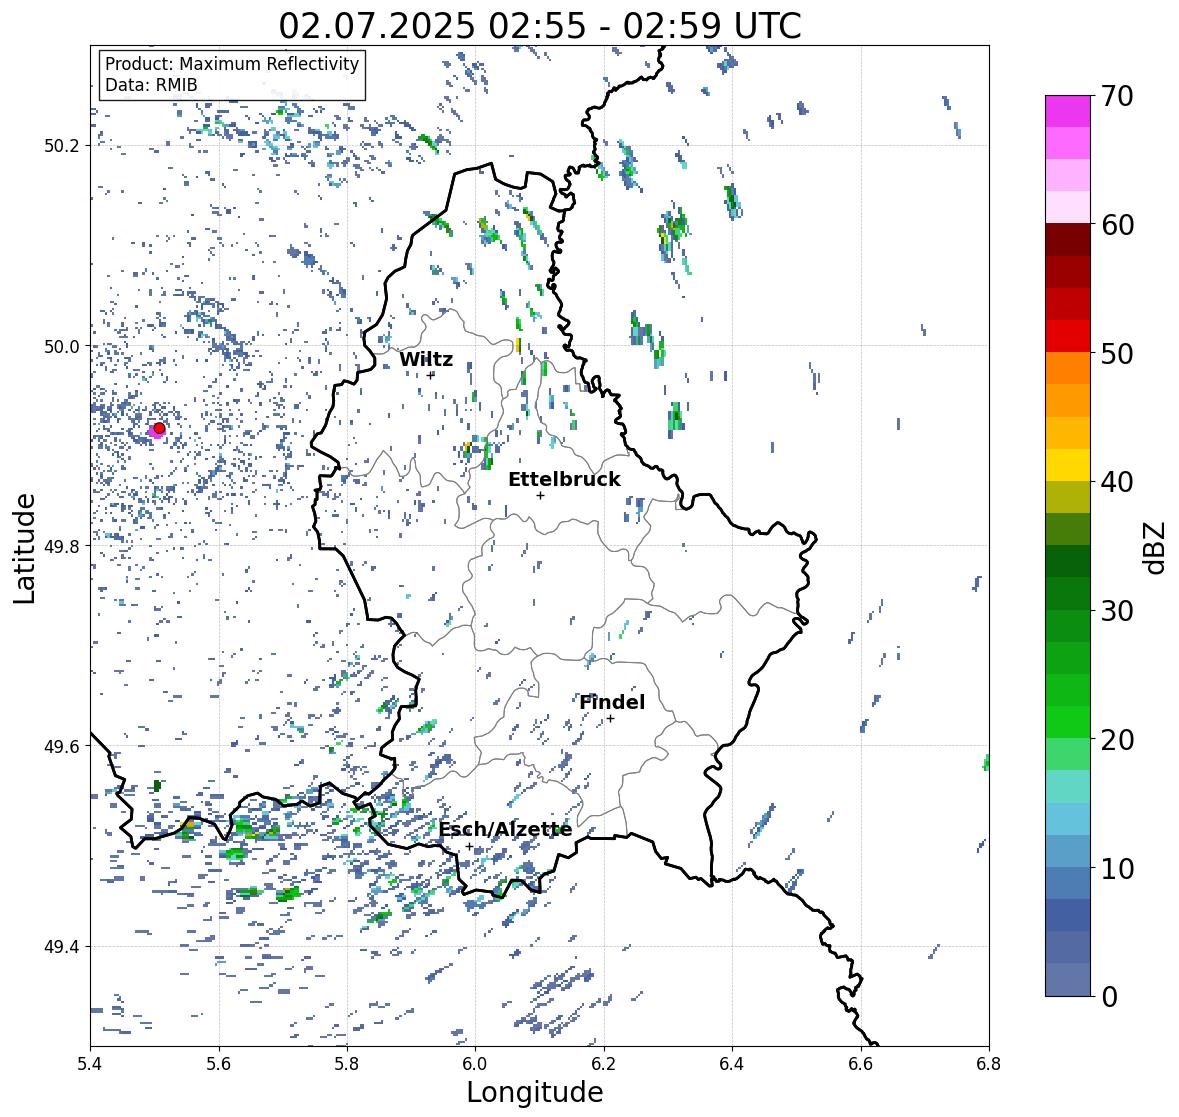Click the title '02.07.2025 02:55 - 02:59 UTC'
This screenshot has height=1117, width=1179.
click(540, 26)
